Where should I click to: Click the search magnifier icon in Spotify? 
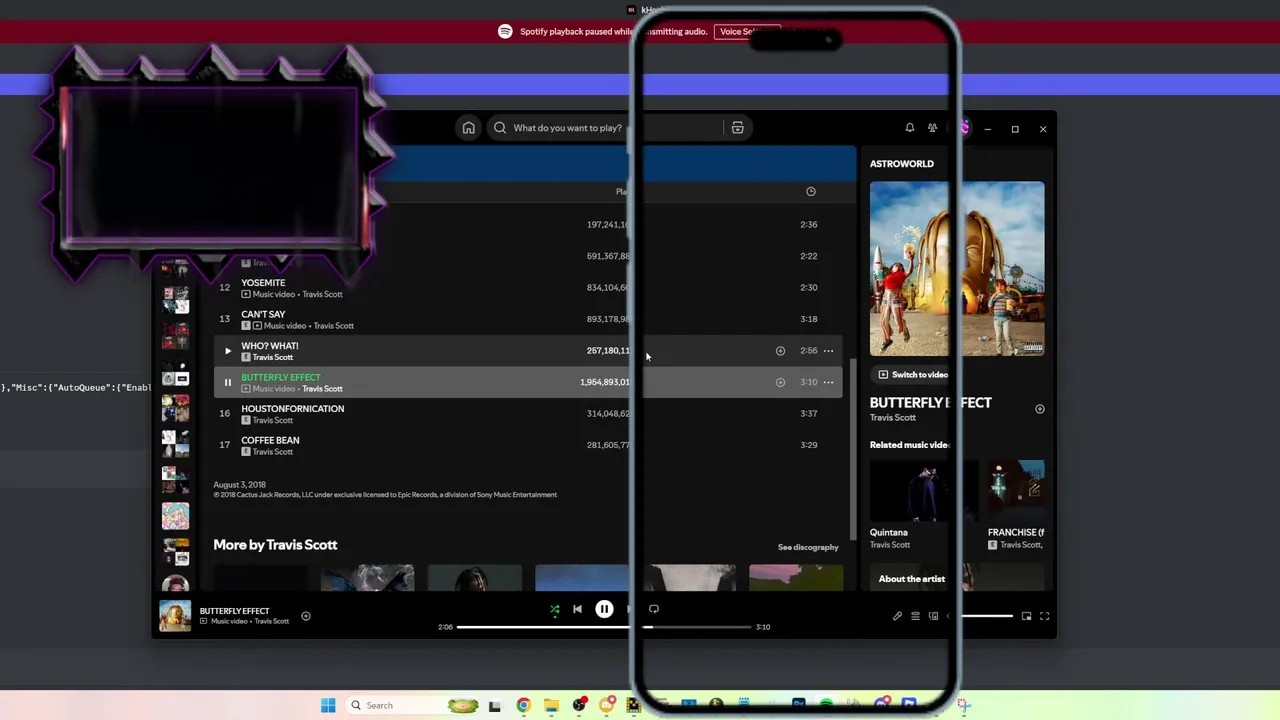coord(500,128)
